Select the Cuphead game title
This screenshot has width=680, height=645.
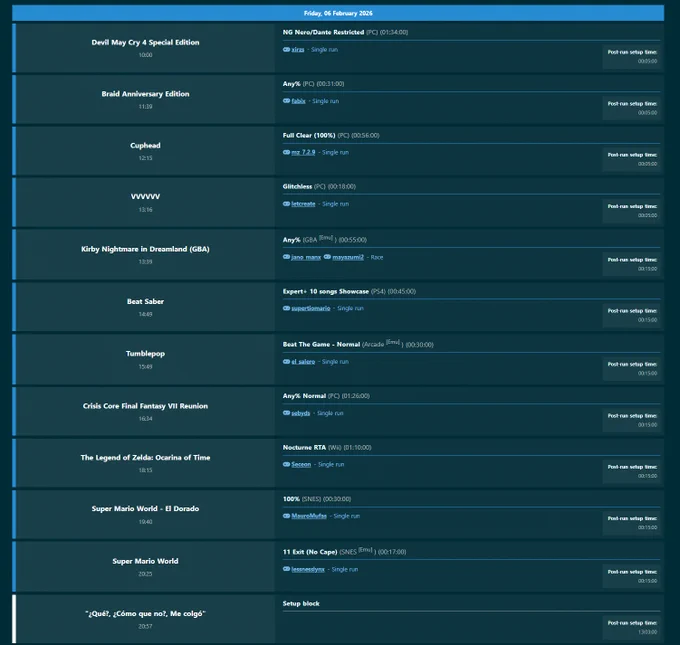click(x=145, y=145)
